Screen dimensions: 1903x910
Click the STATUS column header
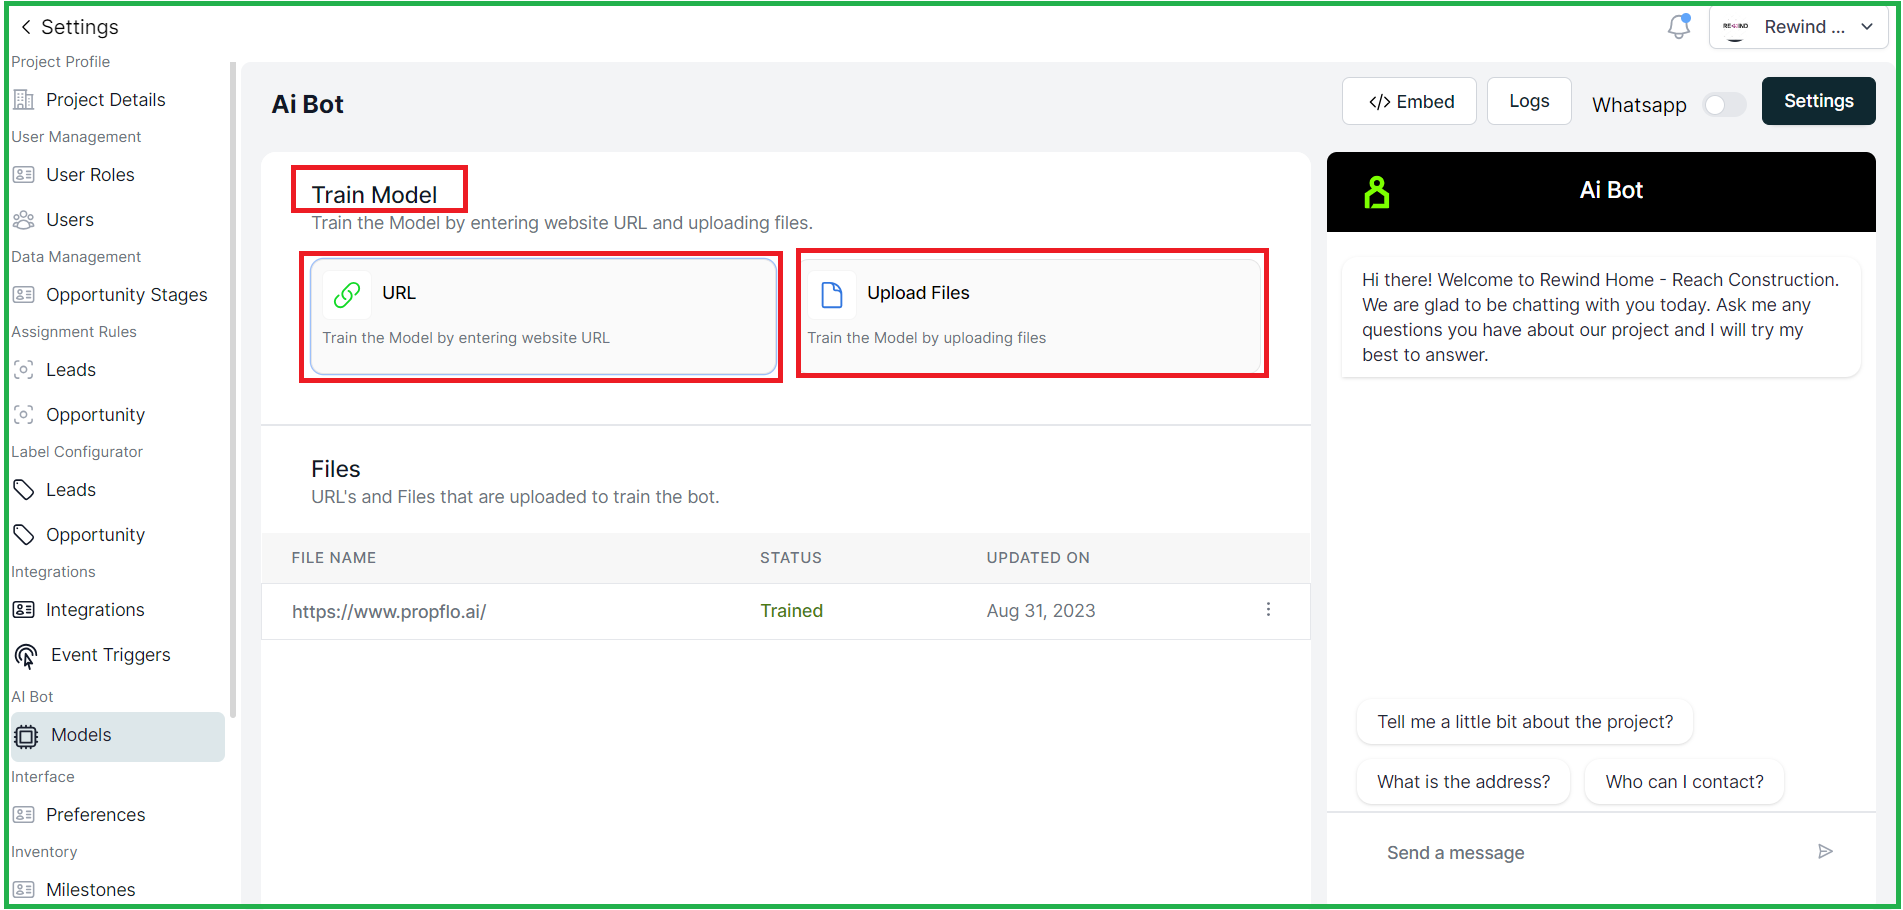791,558
